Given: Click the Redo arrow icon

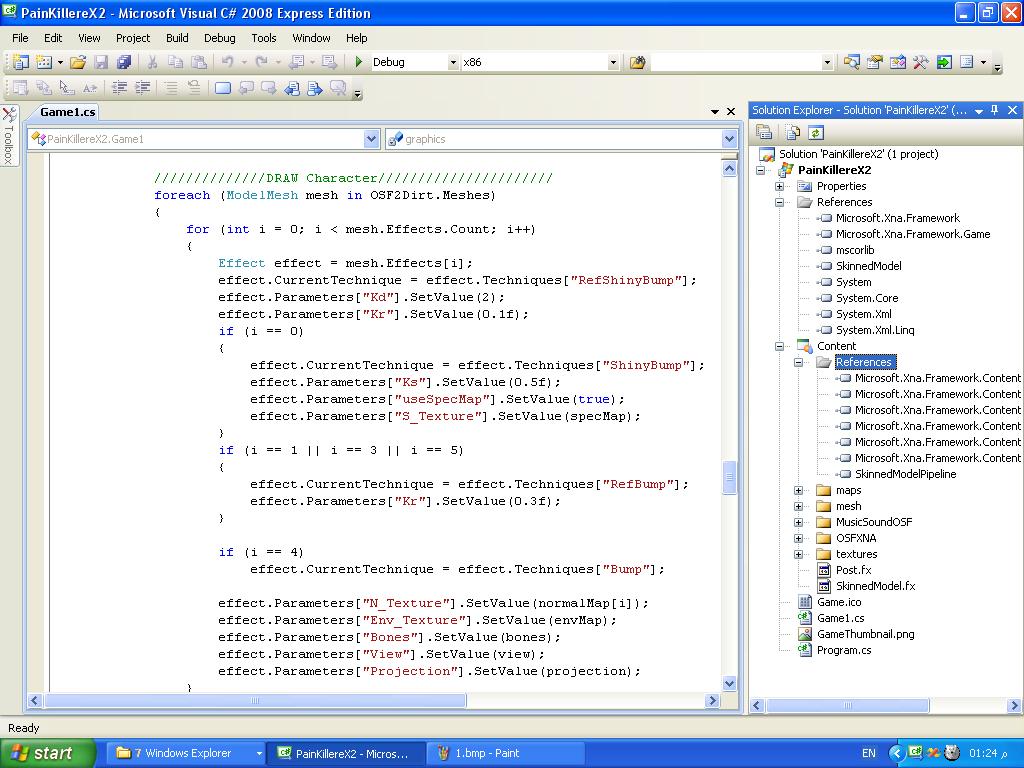Looking at the screenshot, I should [261, 62].
